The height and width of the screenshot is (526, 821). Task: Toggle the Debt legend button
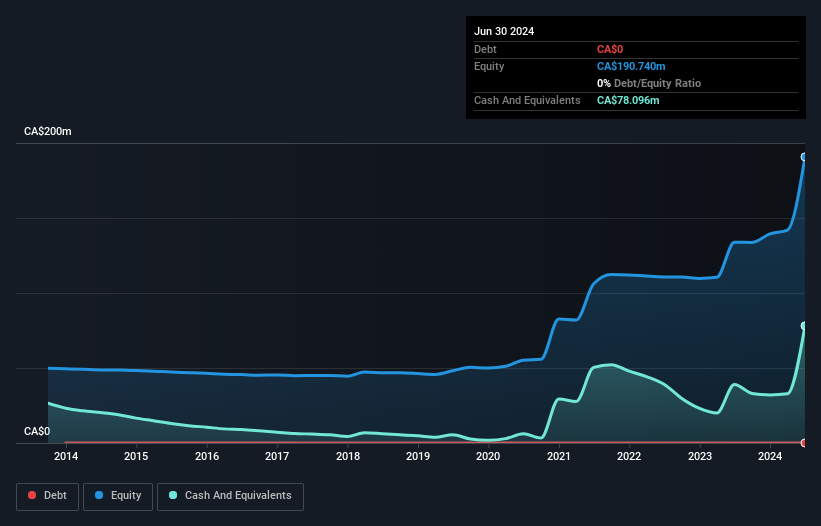click(48, 496)
